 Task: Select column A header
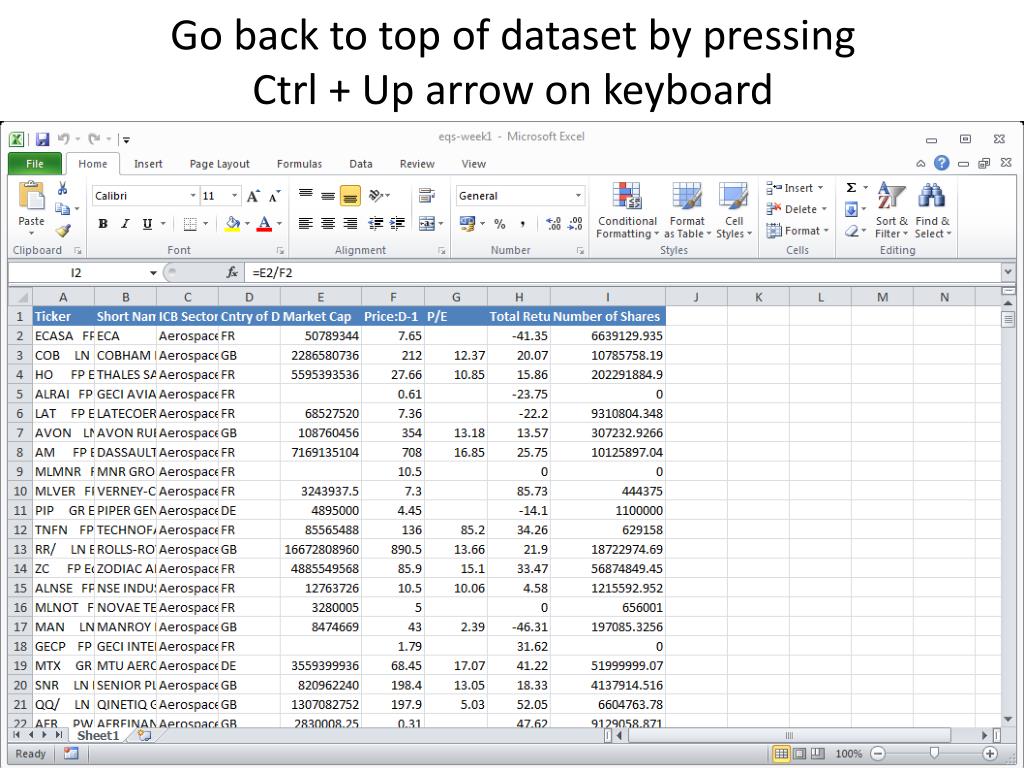coord(63,297)
